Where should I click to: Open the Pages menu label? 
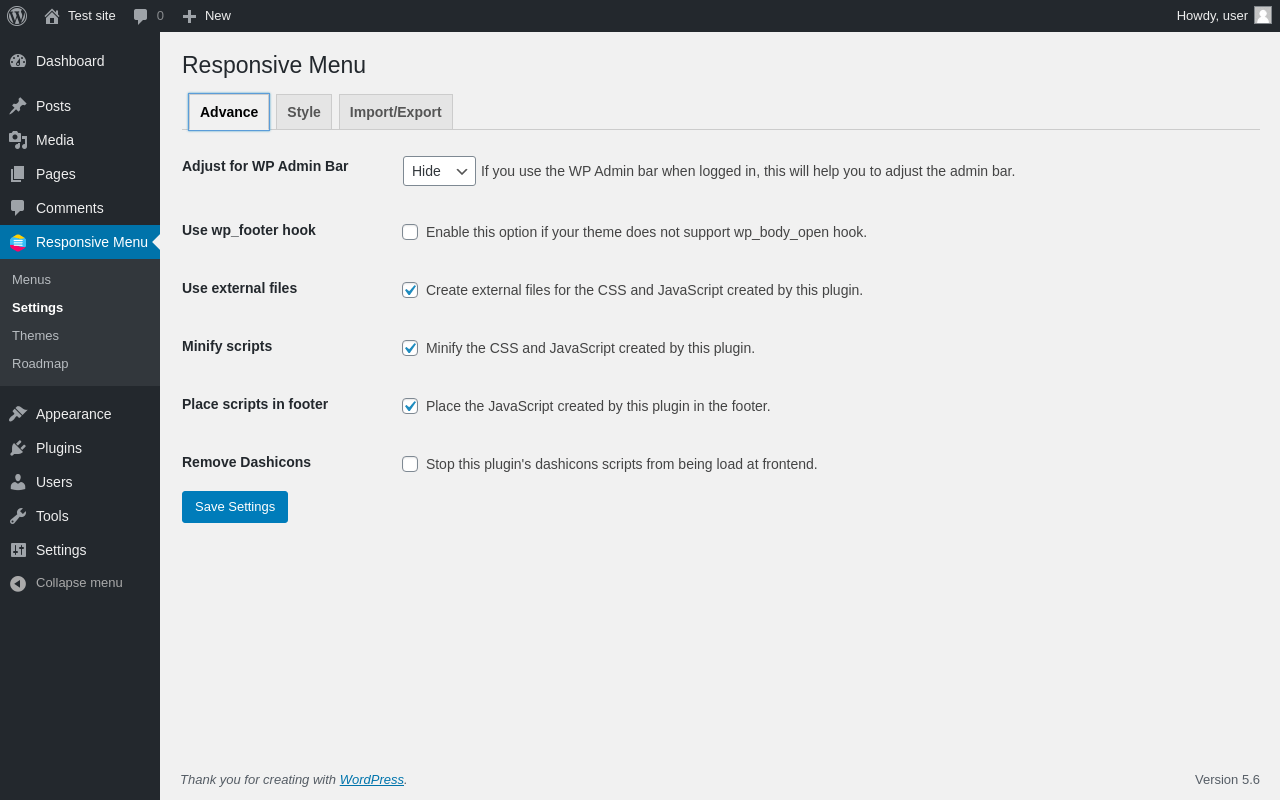coord(56,174)
